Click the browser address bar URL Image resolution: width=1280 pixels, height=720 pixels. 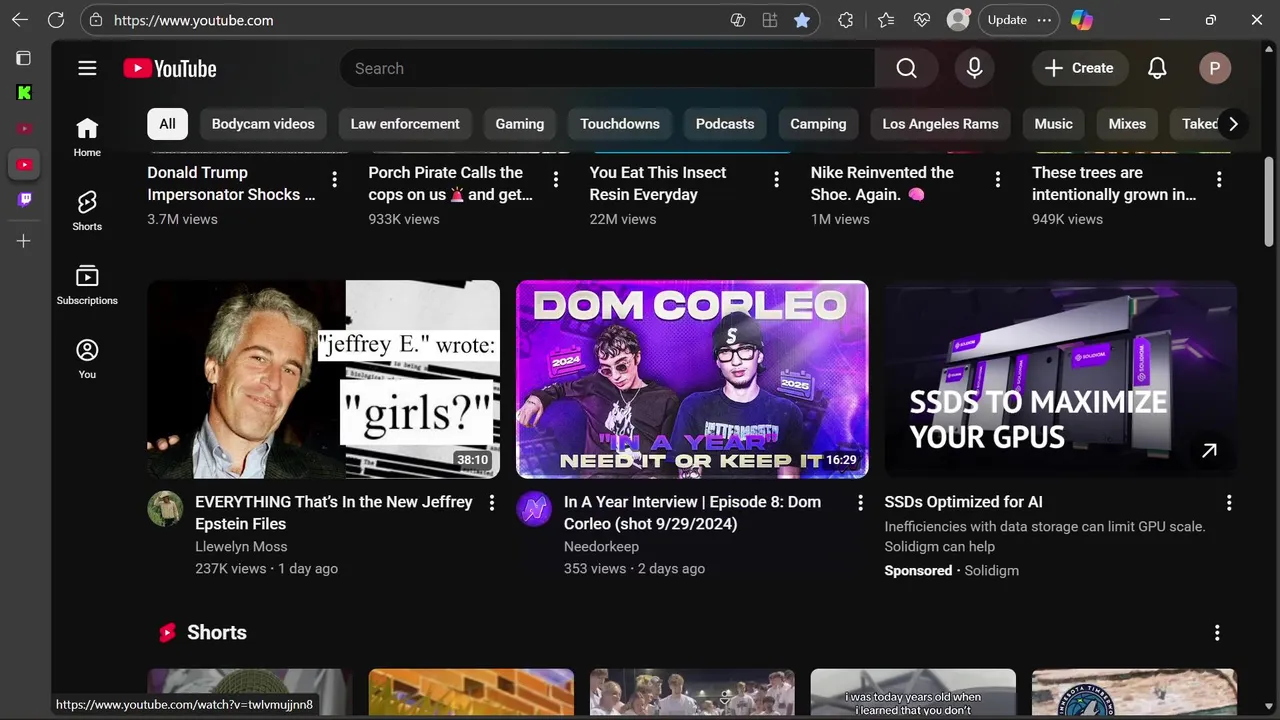tap(193, 20)
